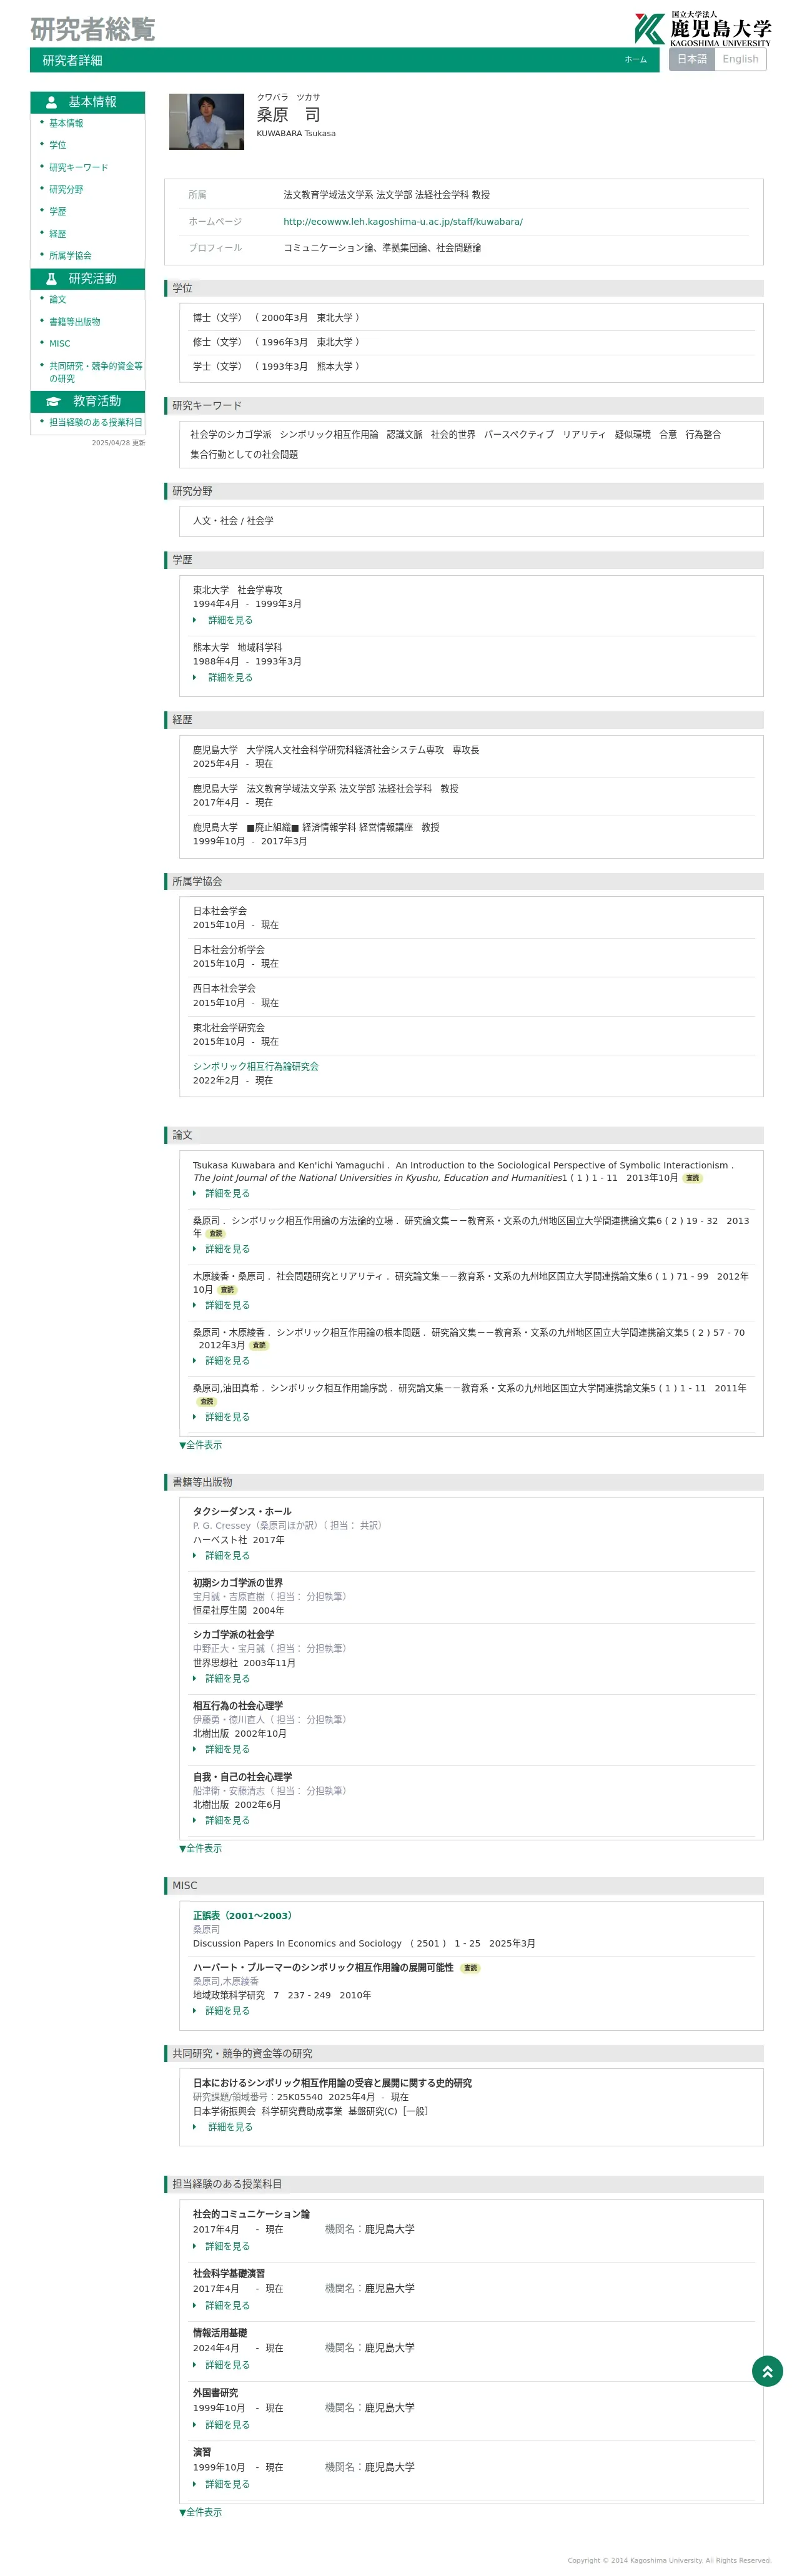Click the person icon beside 基本情報 header
This screenshot has height=2576, width=802.
[51, 102]
